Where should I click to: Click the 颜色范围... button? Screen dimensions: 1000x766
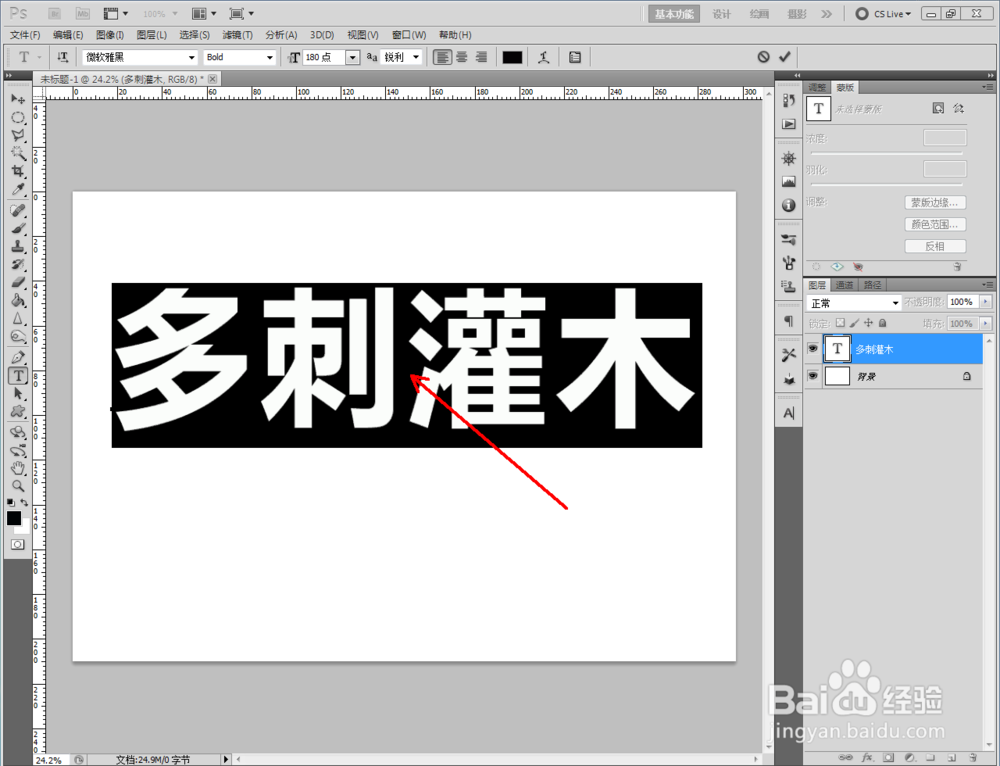935,224
